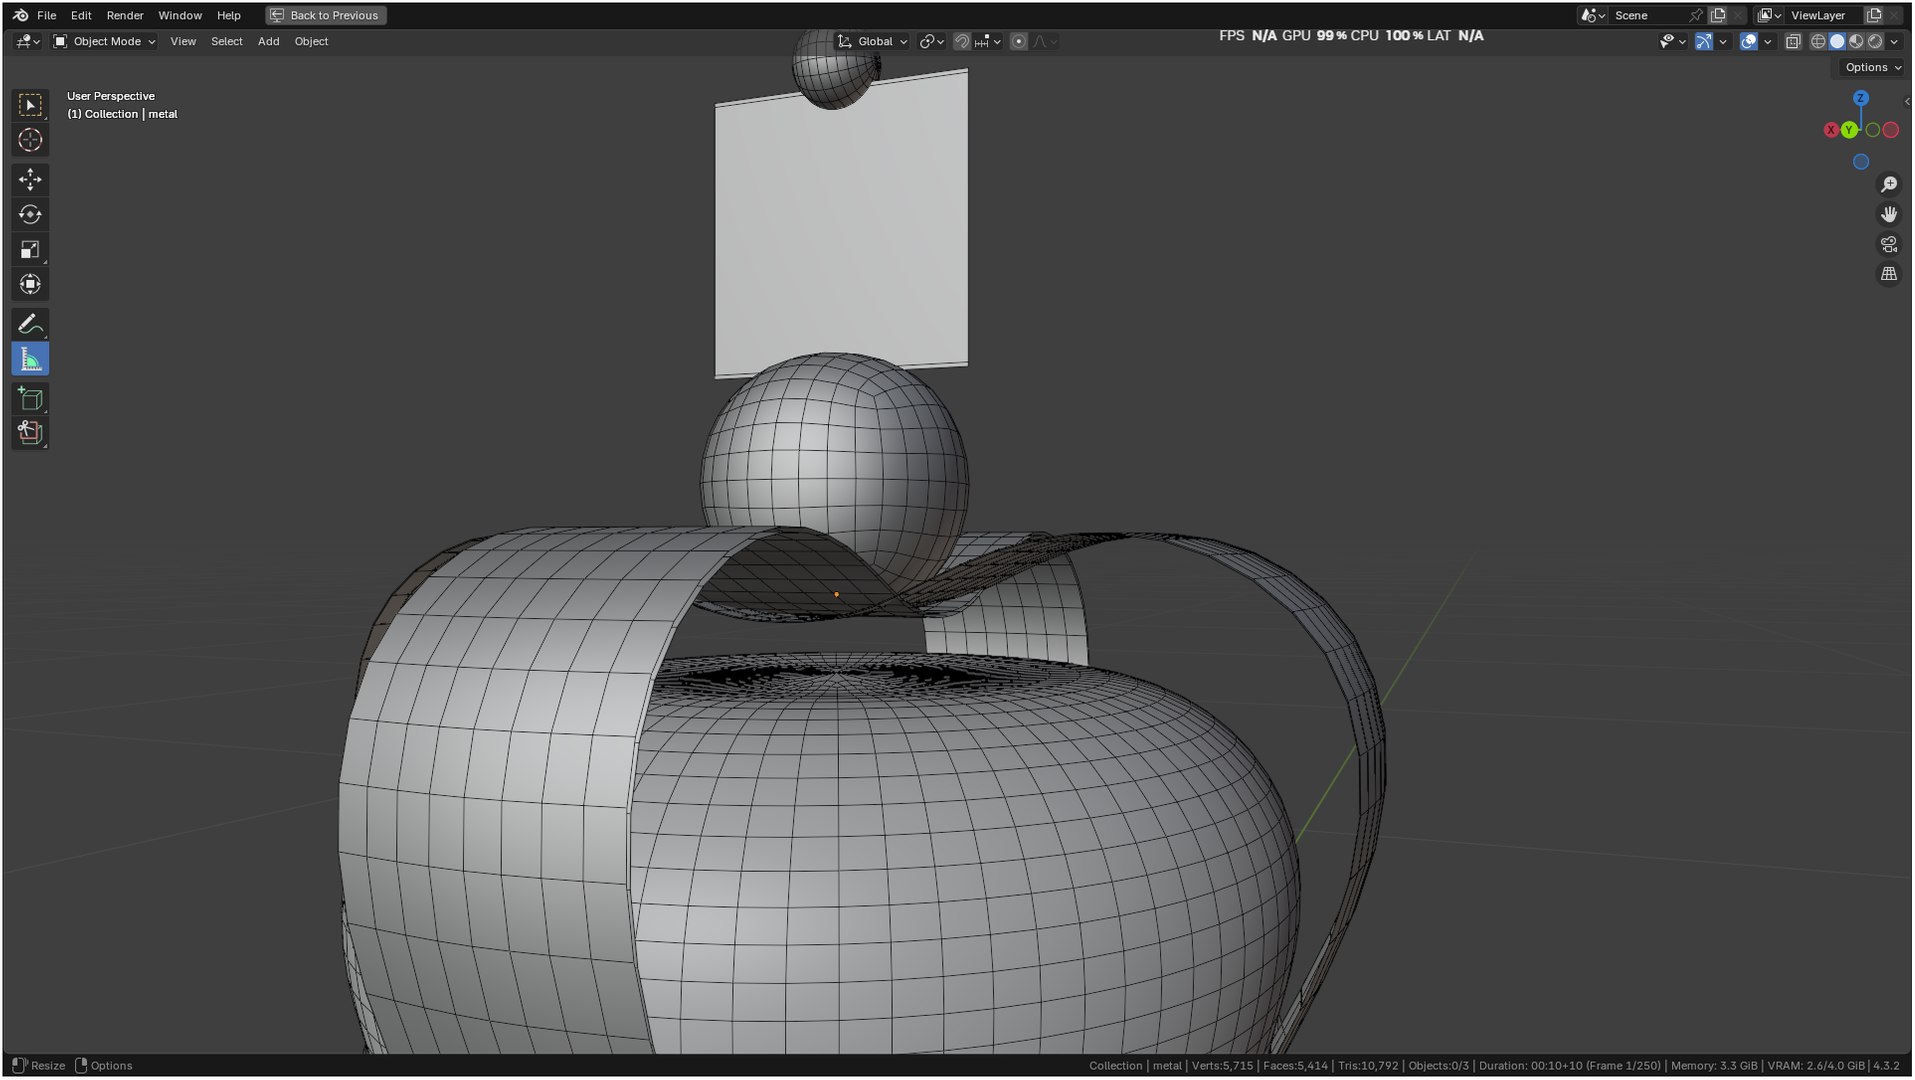Open the File menu
The image size is (1915, 1080).
pos(46,15)
